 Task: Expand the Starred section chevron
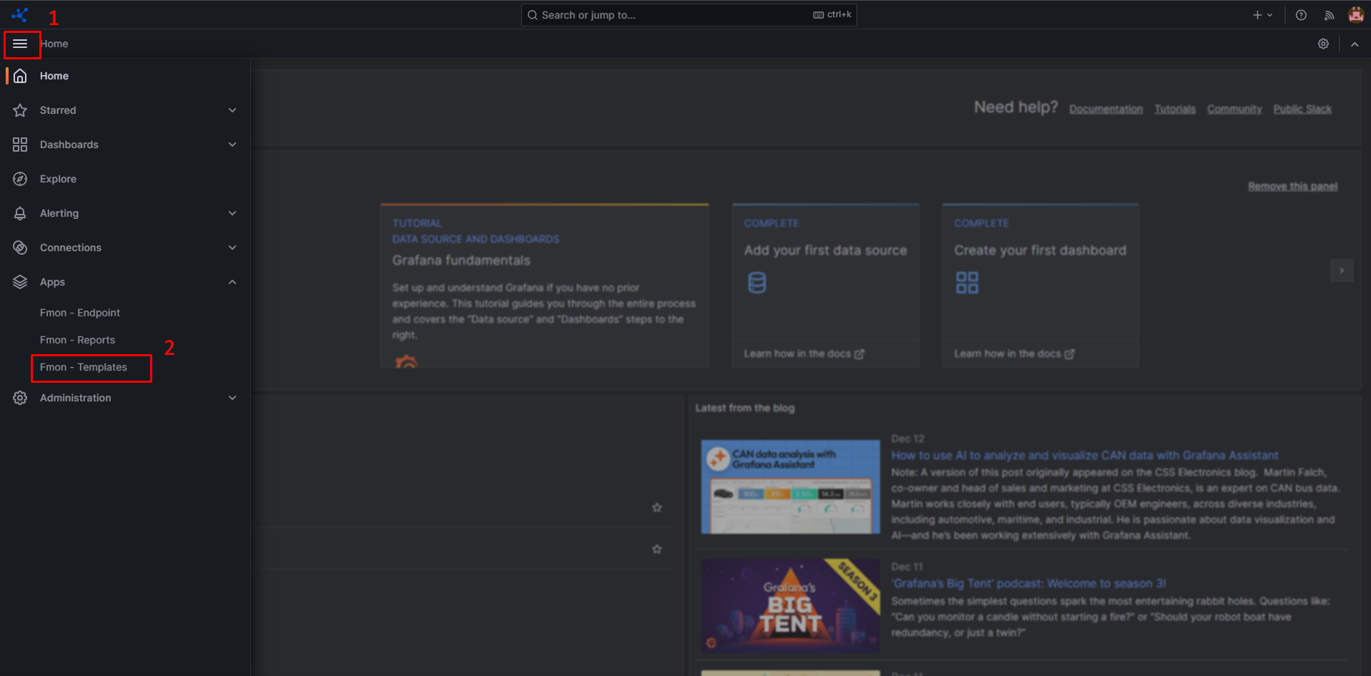[232, 110]
